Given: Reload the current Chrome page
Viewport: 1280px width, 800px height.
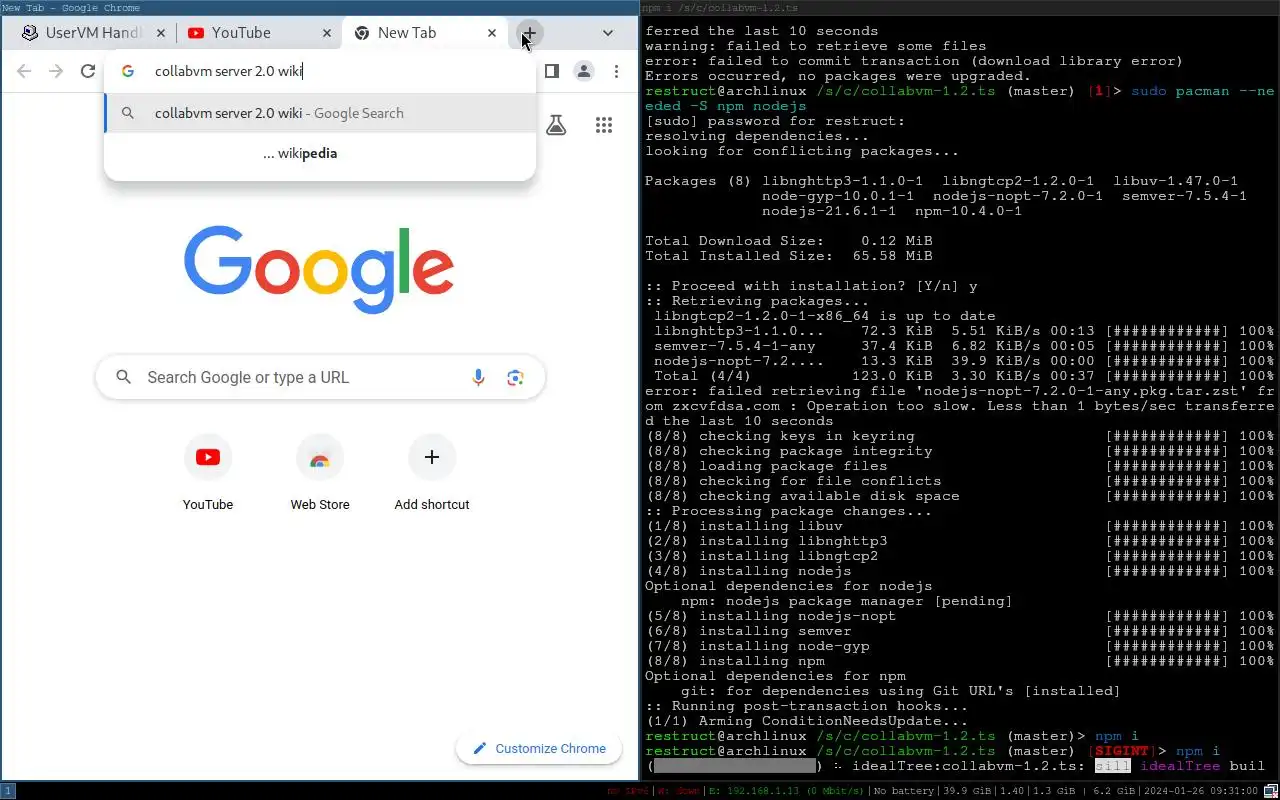Looking at the screenshot, I should (x=88, y=71).
